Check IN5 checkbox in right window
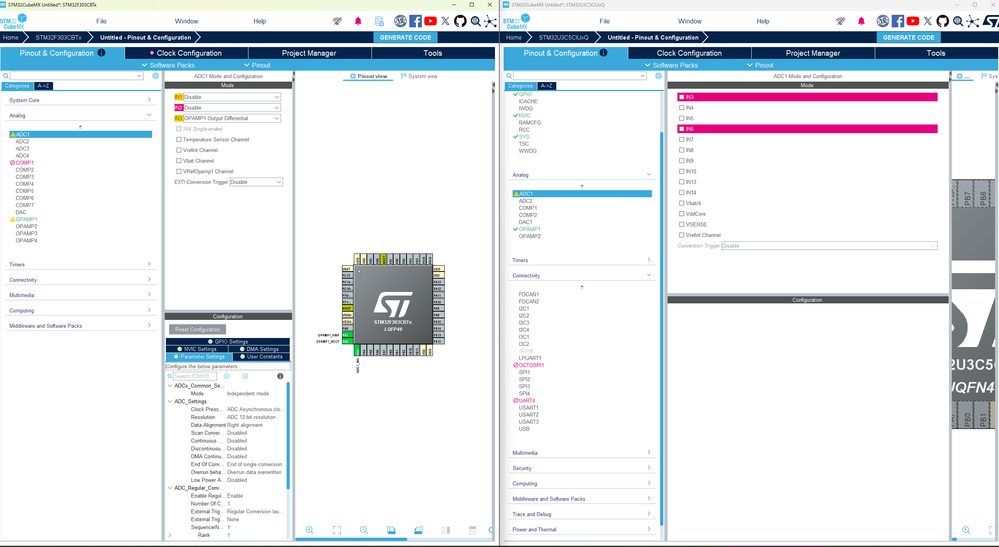 tap(682, 118)
